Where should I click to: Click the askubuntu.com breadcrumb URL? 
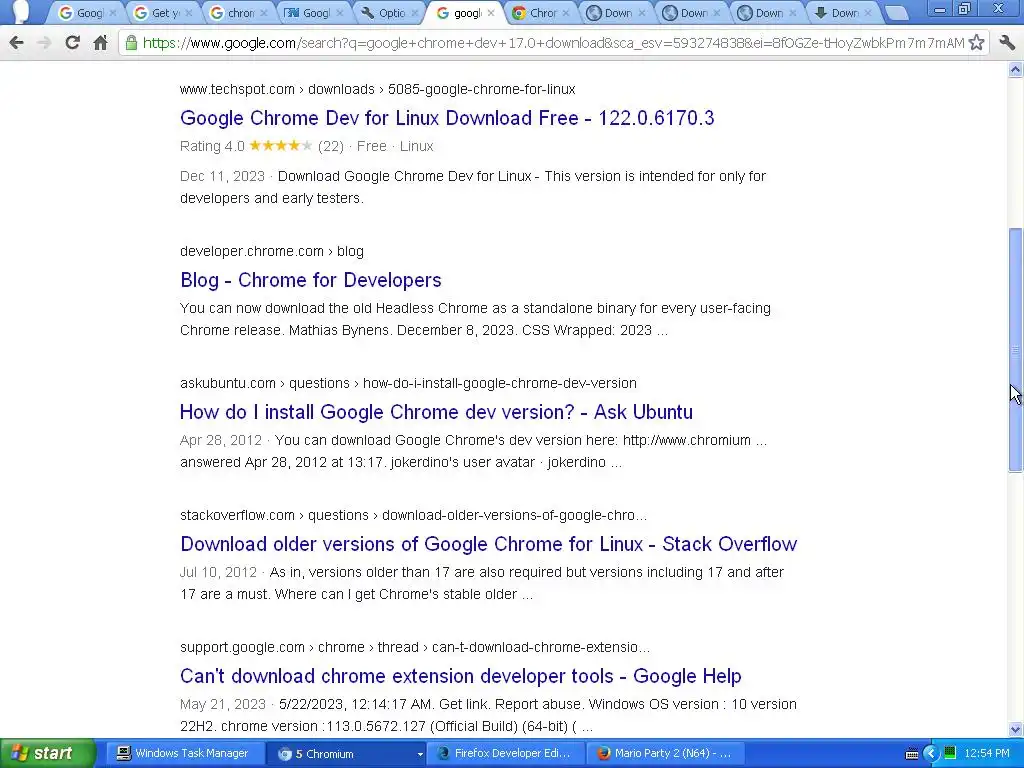(408, 383)
